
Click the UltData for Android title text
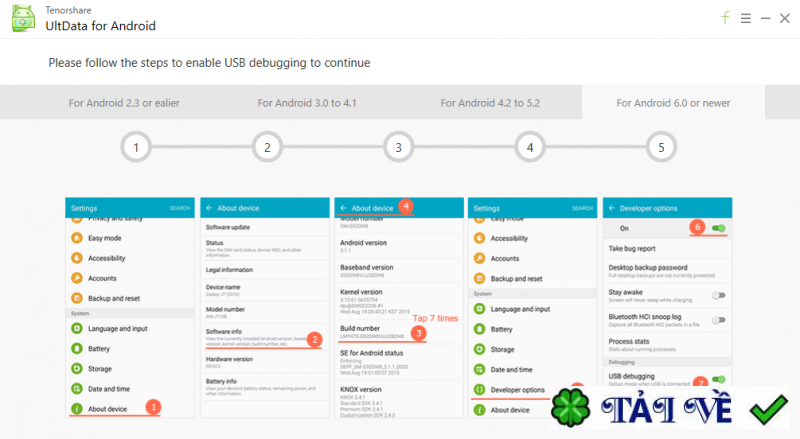[x=101, y=26]
